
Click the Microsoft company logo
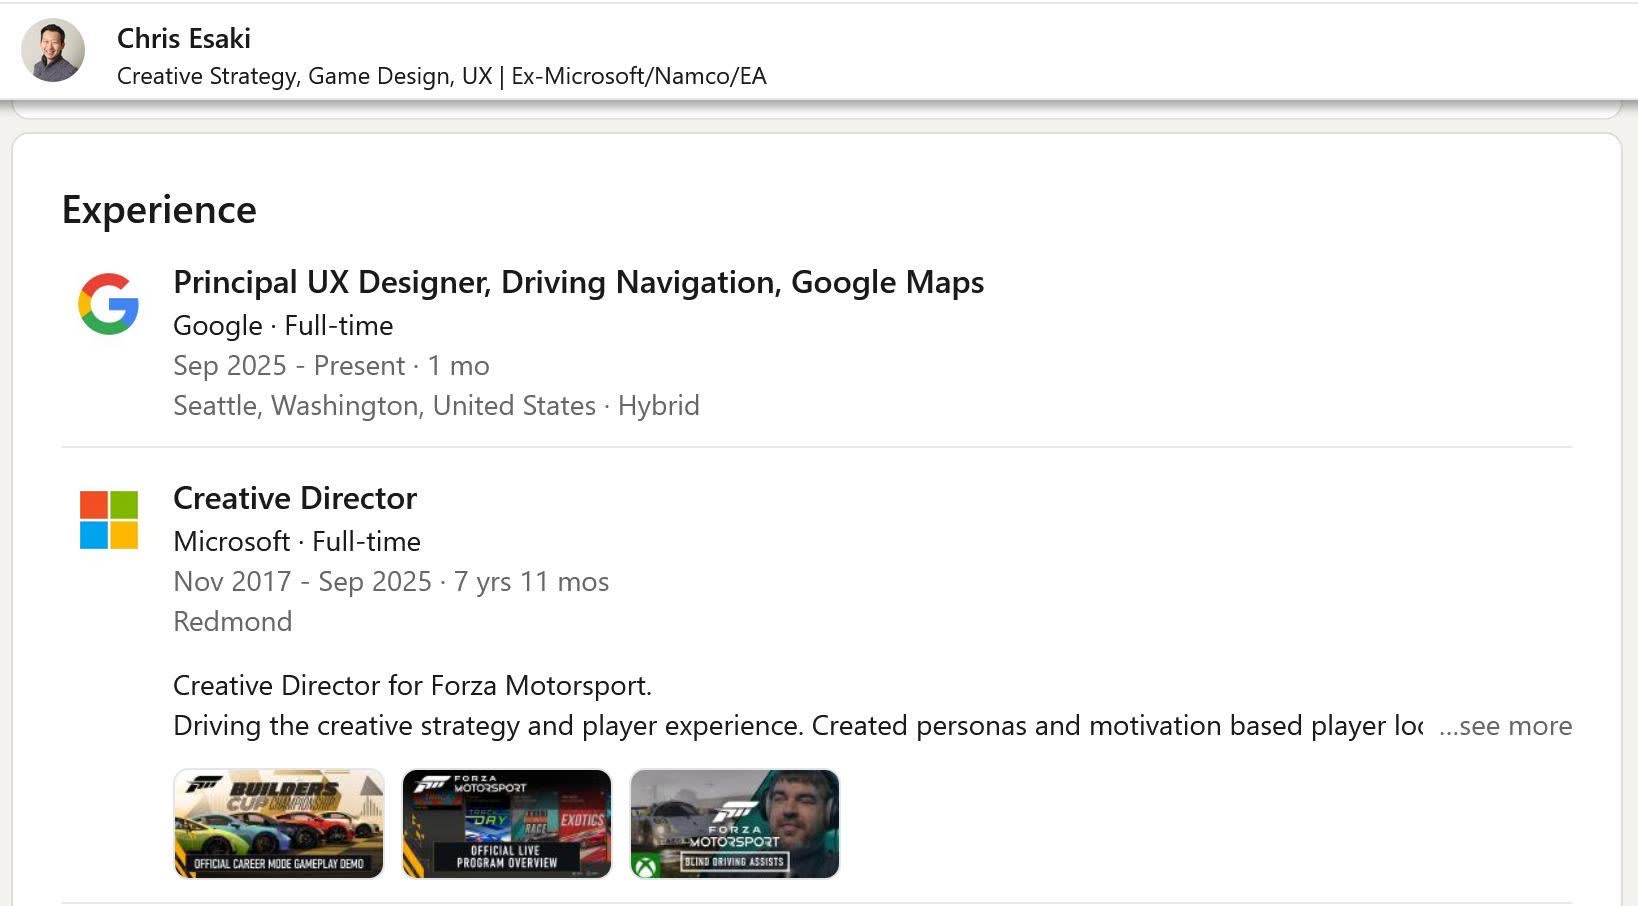(x=109, y=520)
